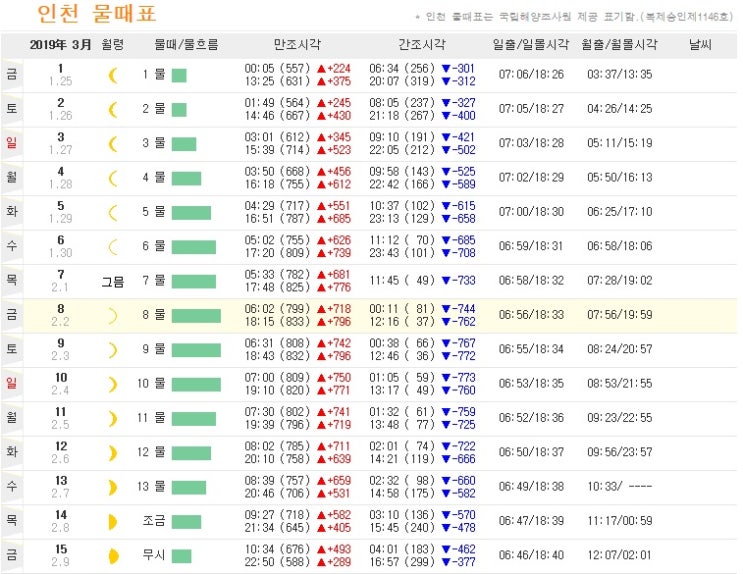Click the 날씨 column header
Viewport: 743px width, 574px height.
coord(700,45)
